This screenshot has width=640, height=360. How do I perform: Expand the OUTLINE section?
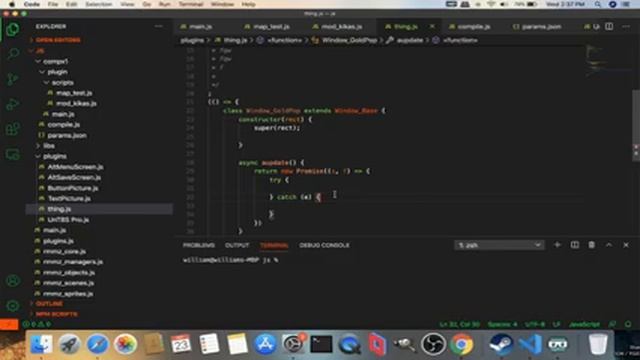pyautogui.click(x=49, y=304)
